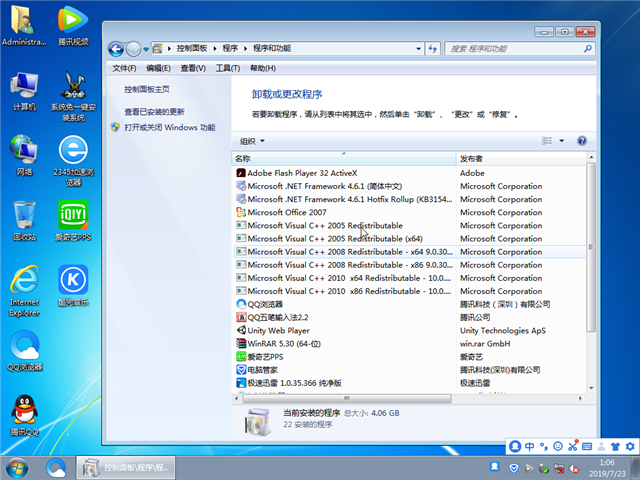Select Adobe Flash Player 32 ActiveX row
Viewport: 640px width, 480px height.
(409, 173)
